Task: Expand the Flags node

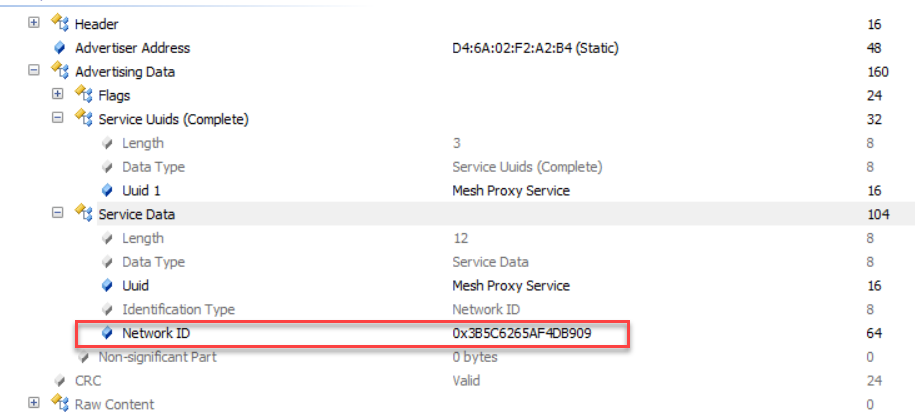Action: click(x=57, y=95)
